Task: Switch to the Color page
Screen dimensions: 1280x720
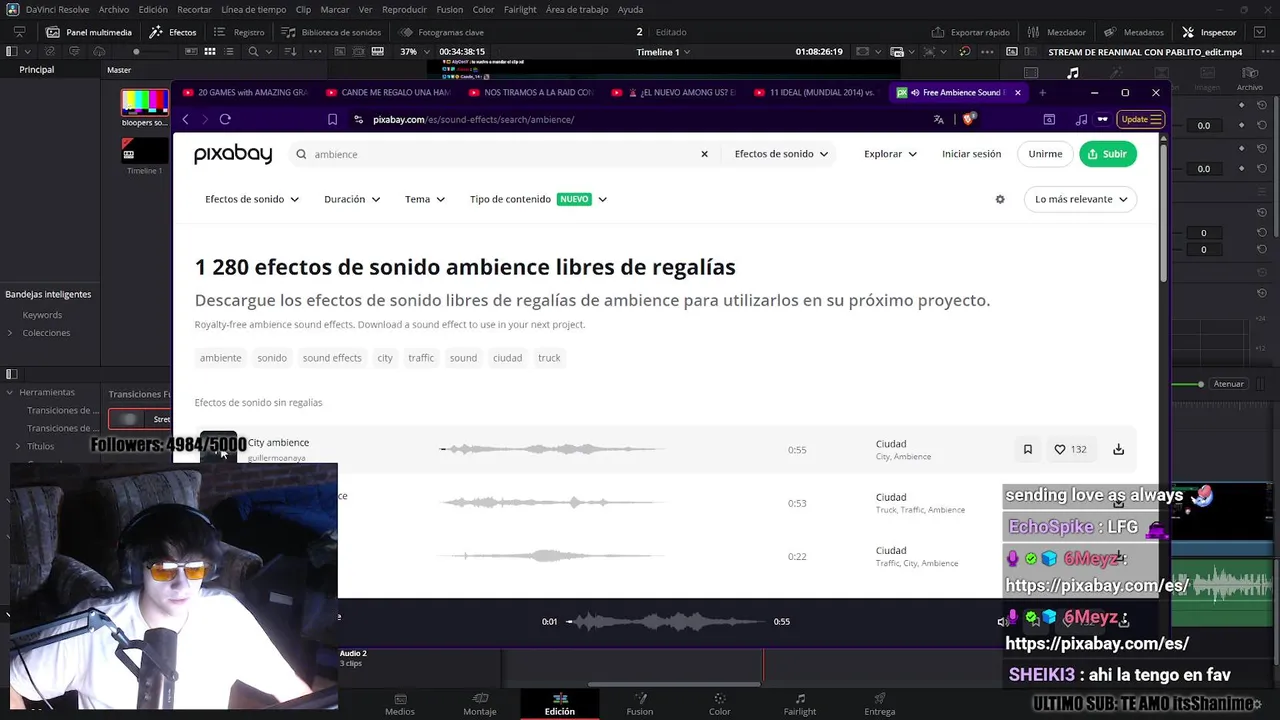Action: pos(720,705)
